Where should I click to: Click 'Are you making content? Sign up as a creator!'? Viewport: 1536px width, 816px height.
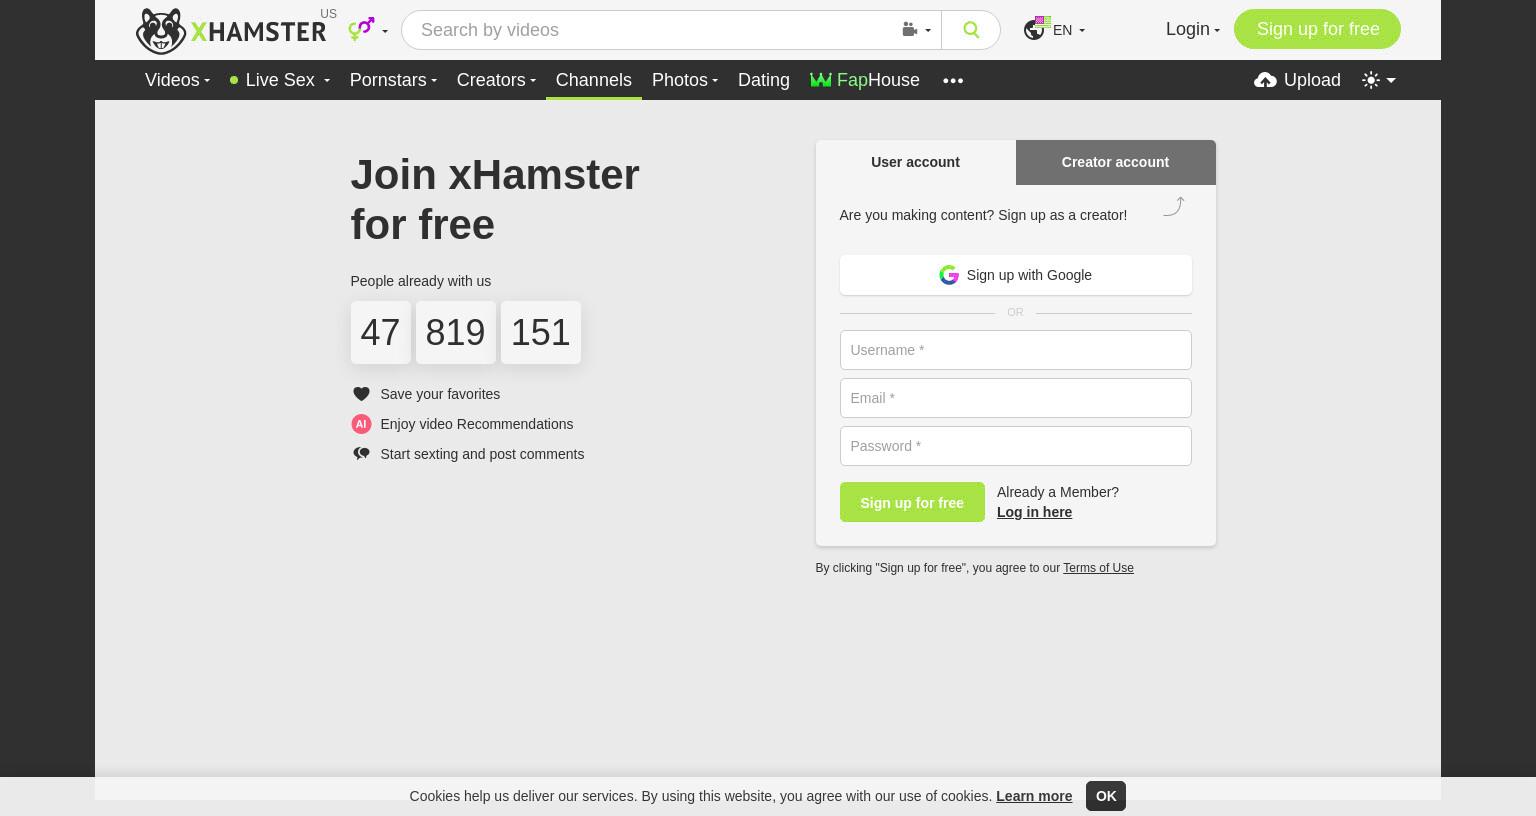point(983,215)
